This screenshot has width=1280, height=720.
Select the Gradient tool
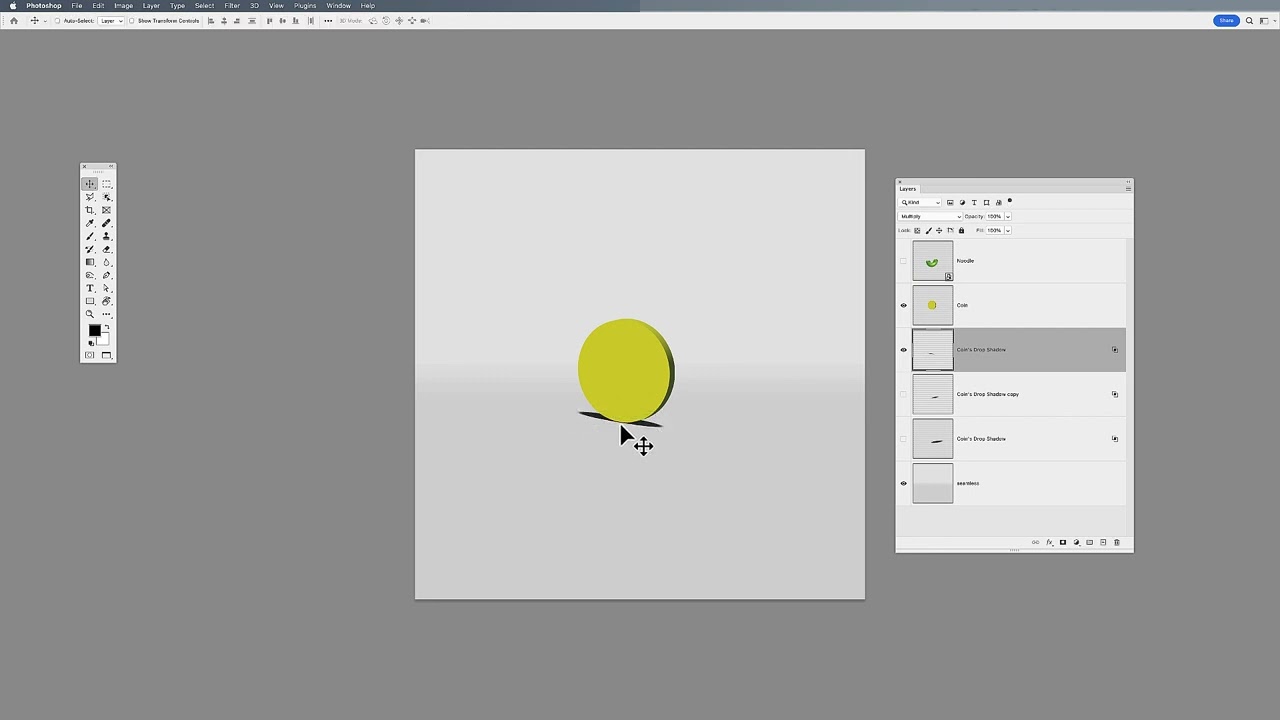(x=90, y=262)
